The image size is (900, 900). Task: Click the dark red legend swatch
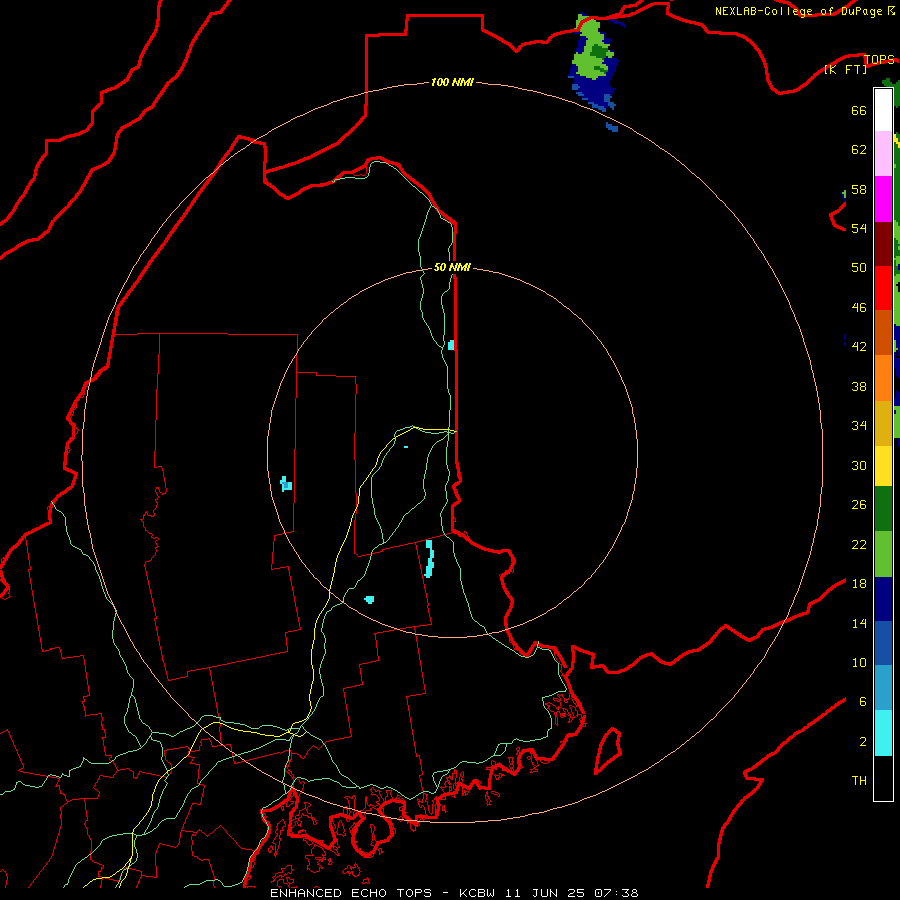[x=883, y=243]
